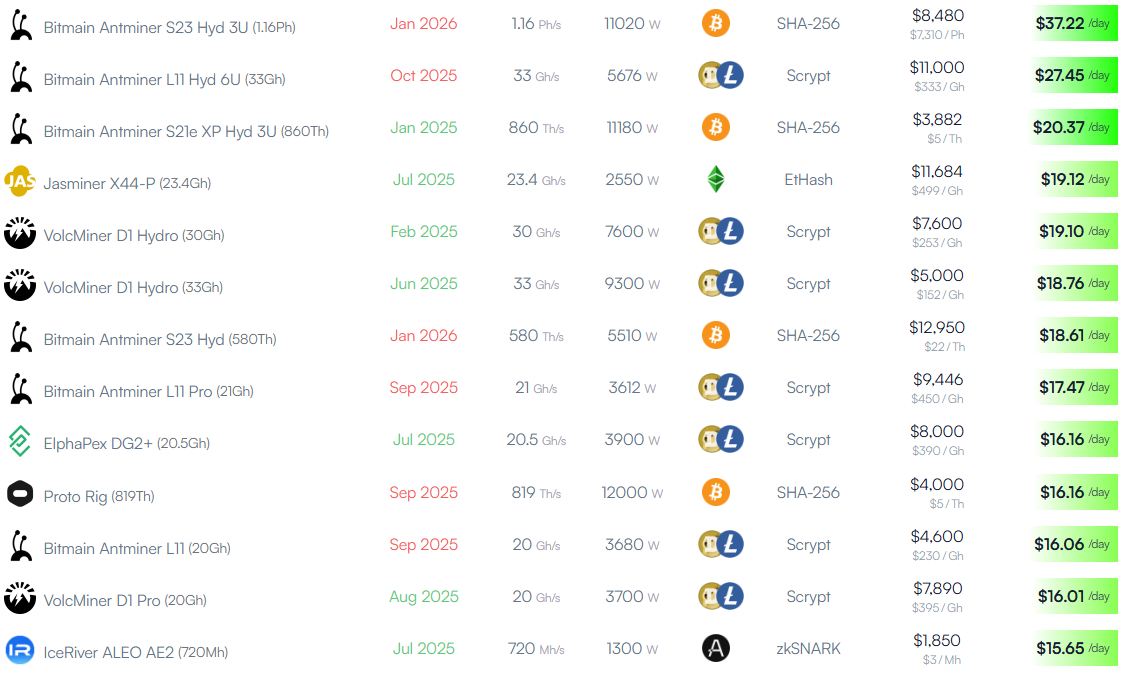Select the Bitmain Antminer L11 Pro link
Screen dimensions: 1142x682
point(149,392)
